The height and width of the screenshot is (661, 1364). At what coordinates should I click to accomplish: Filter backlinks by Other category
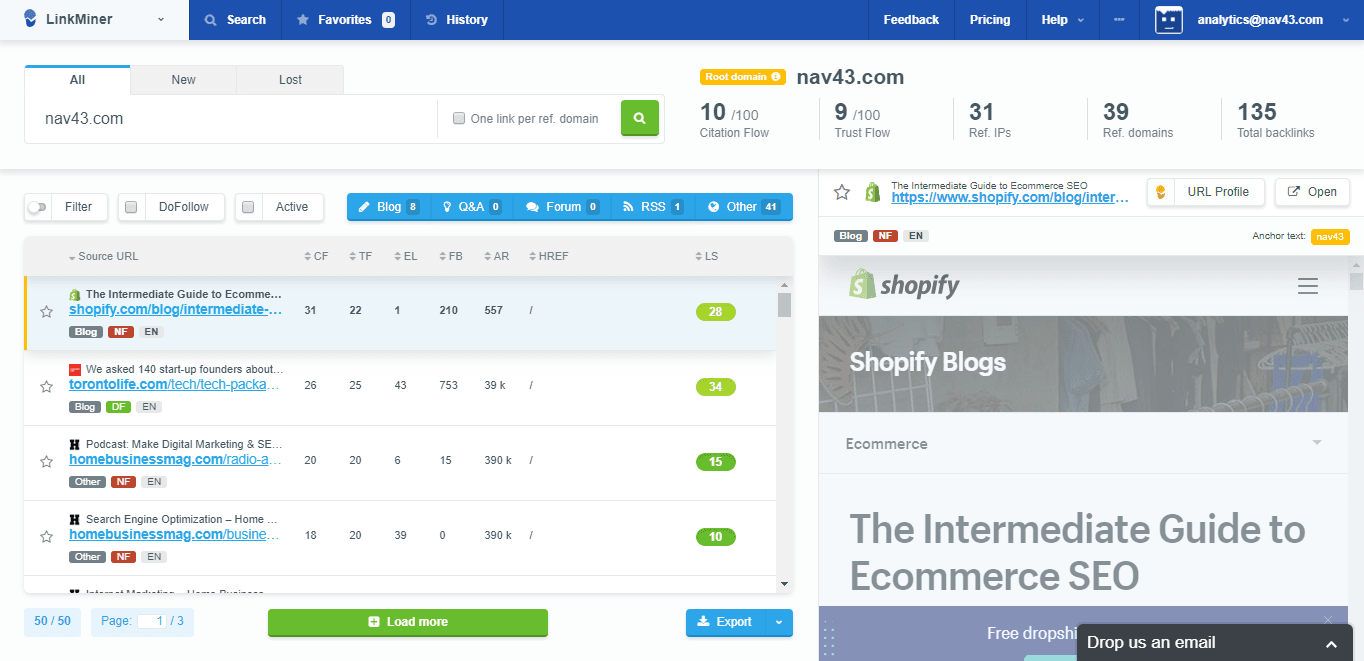click(x=743, y=207)
